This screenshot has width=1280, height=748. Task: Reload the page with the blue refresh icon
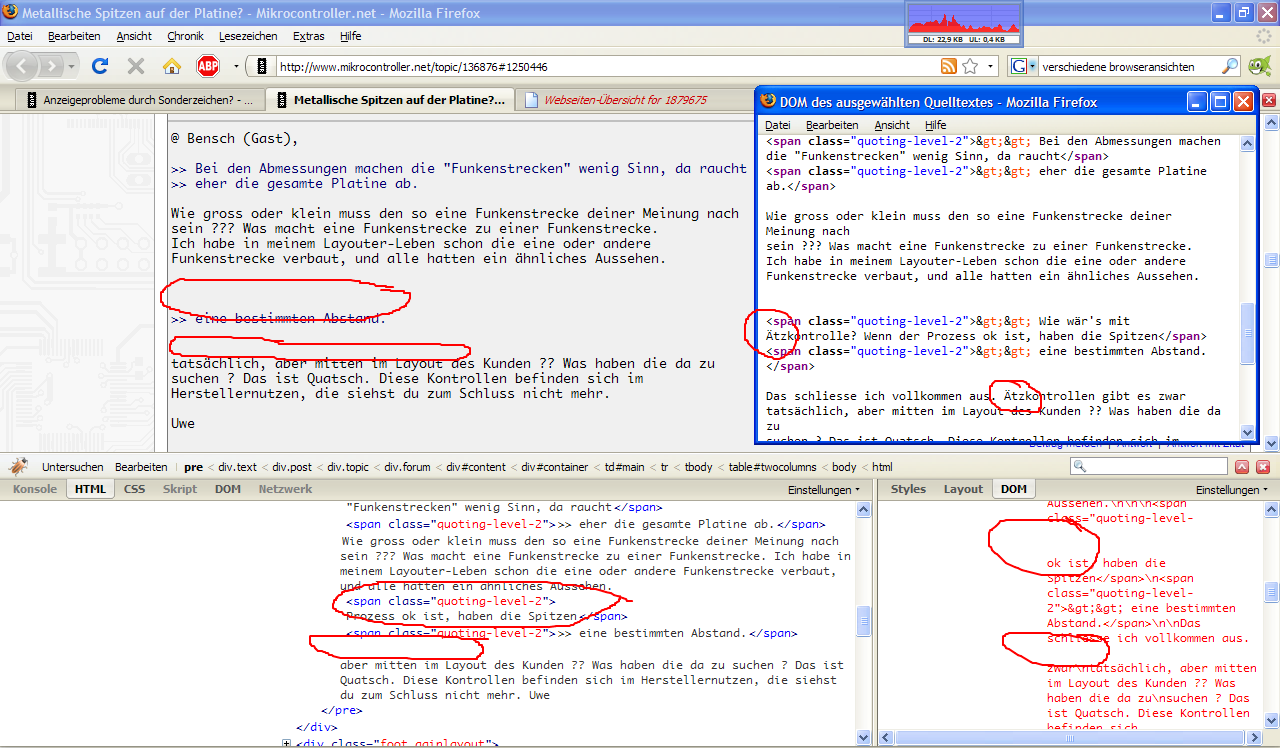100,66
